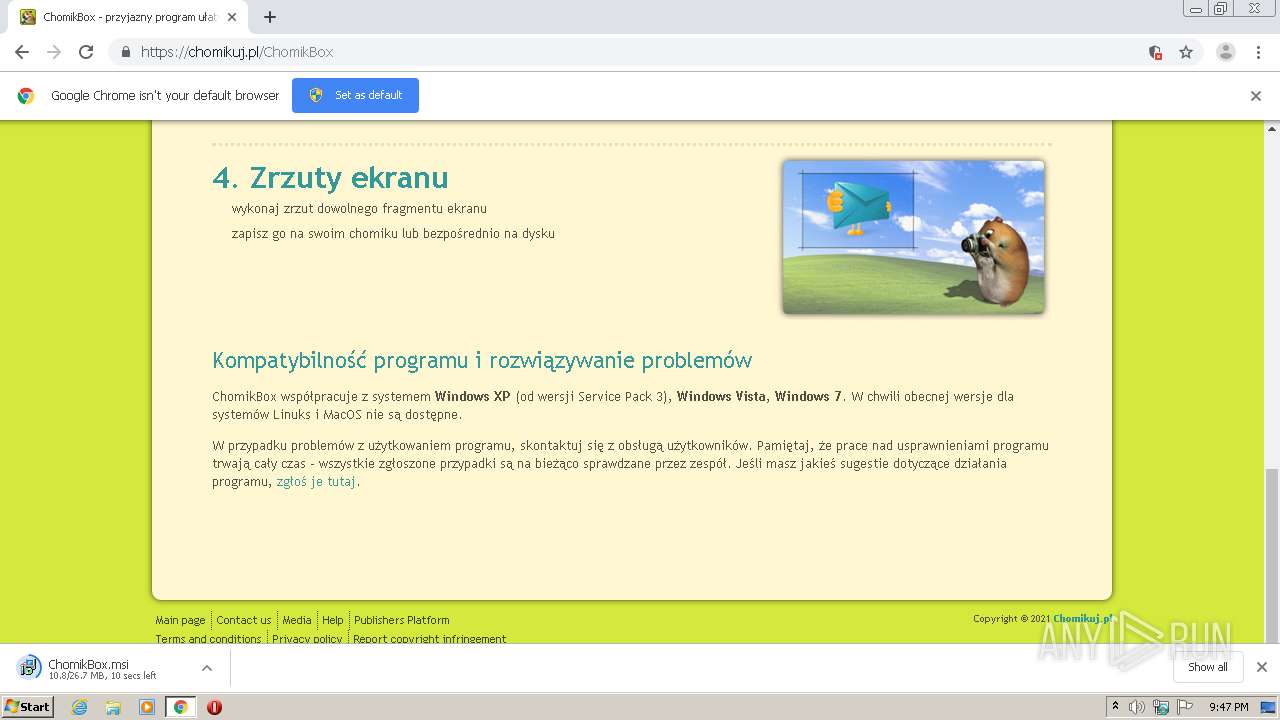Open the Chrome three-dot menu
Viewport: 1280px width, 720px height.
[1258, 52]
